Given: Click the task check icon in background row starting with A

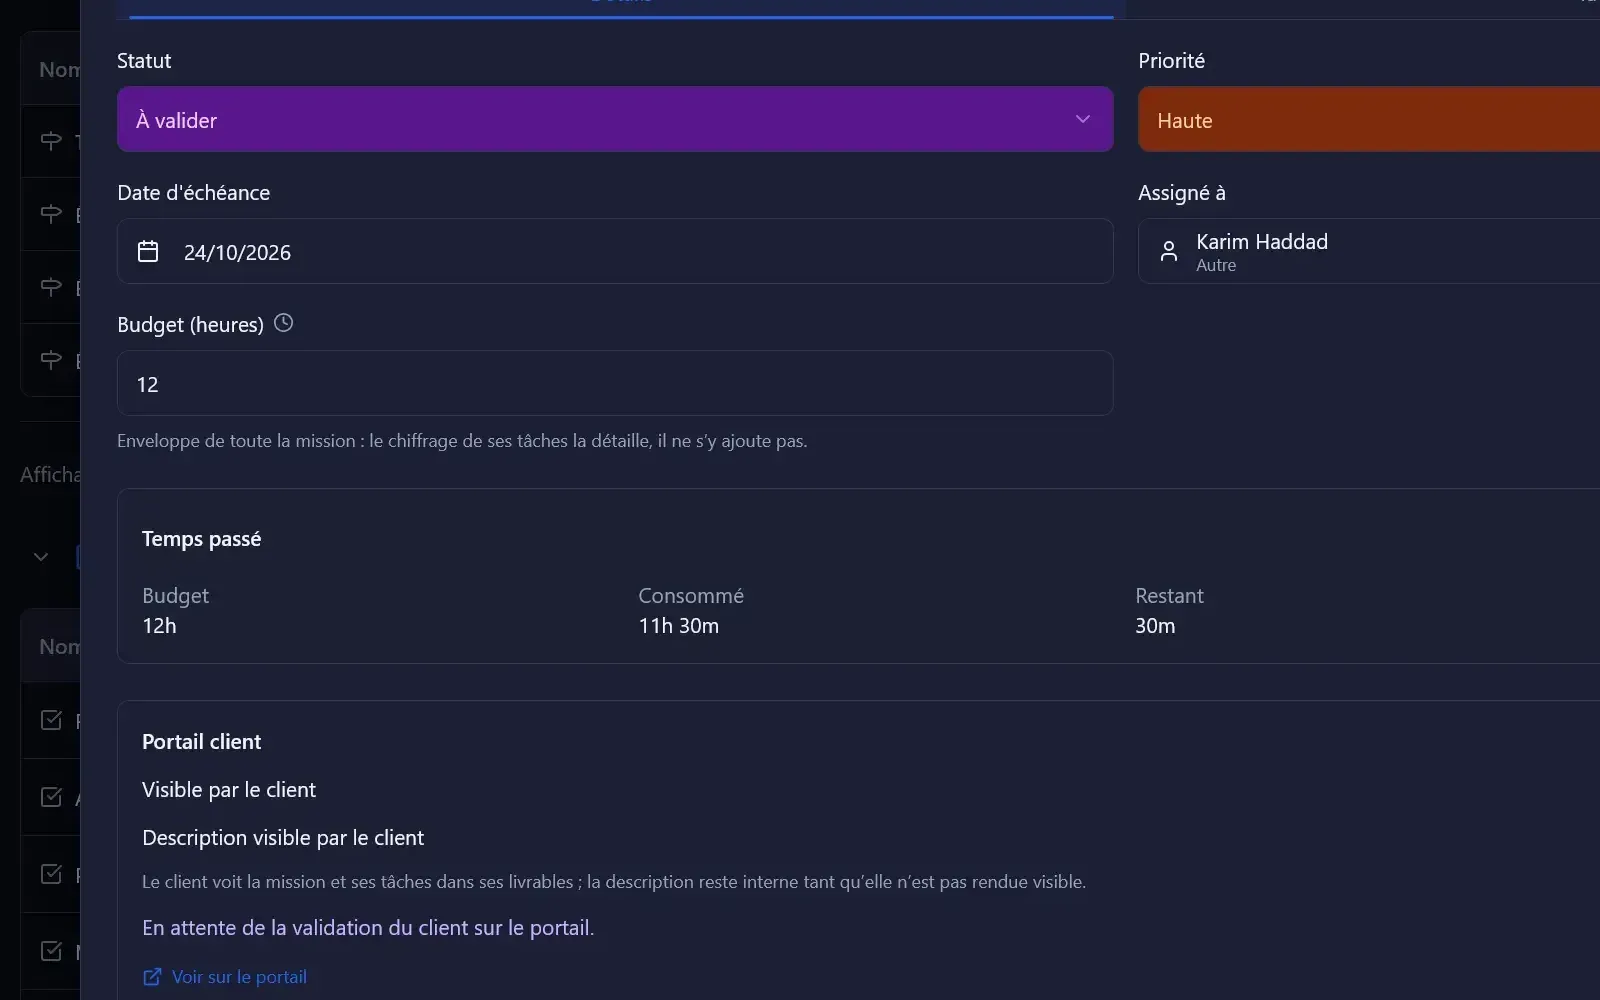Looking at the screenshot, I should point(51,797).
